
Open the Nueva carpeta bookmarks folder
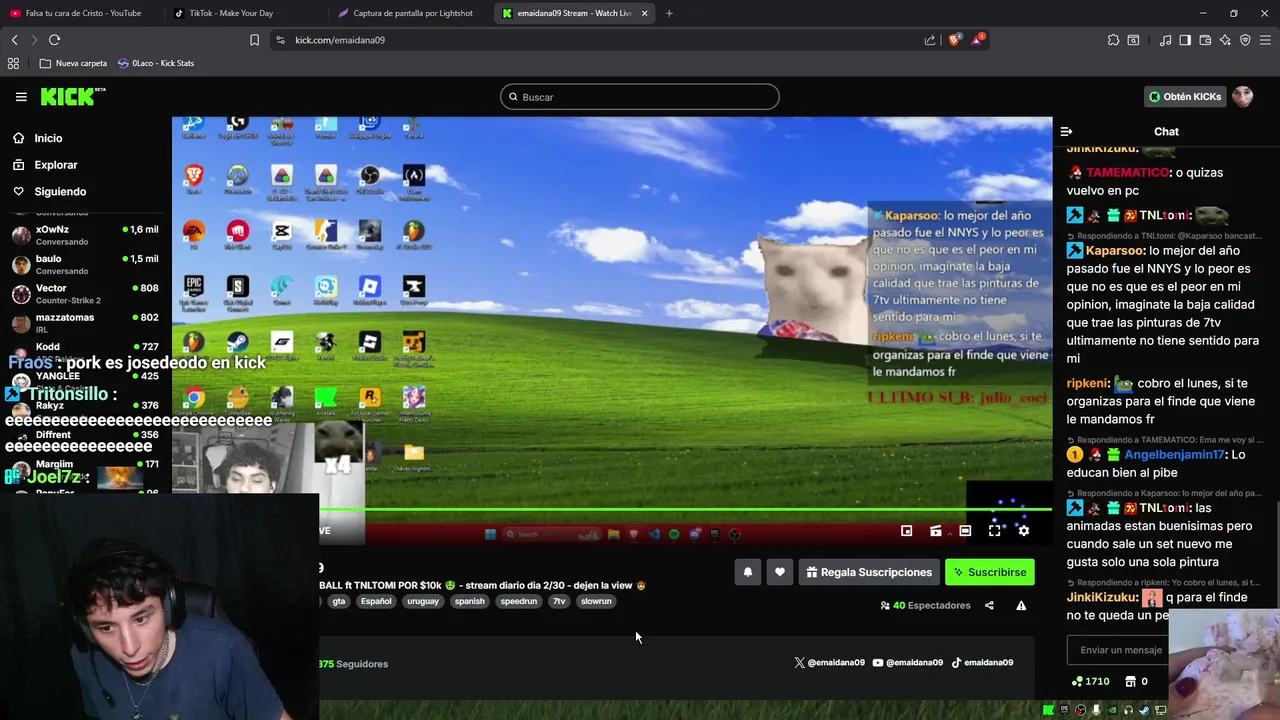(x=73, y=63)
